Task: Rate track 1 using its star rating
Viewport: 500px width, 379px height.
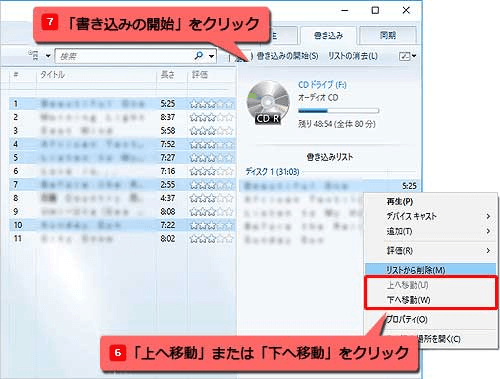Action: tap(211, 104)
